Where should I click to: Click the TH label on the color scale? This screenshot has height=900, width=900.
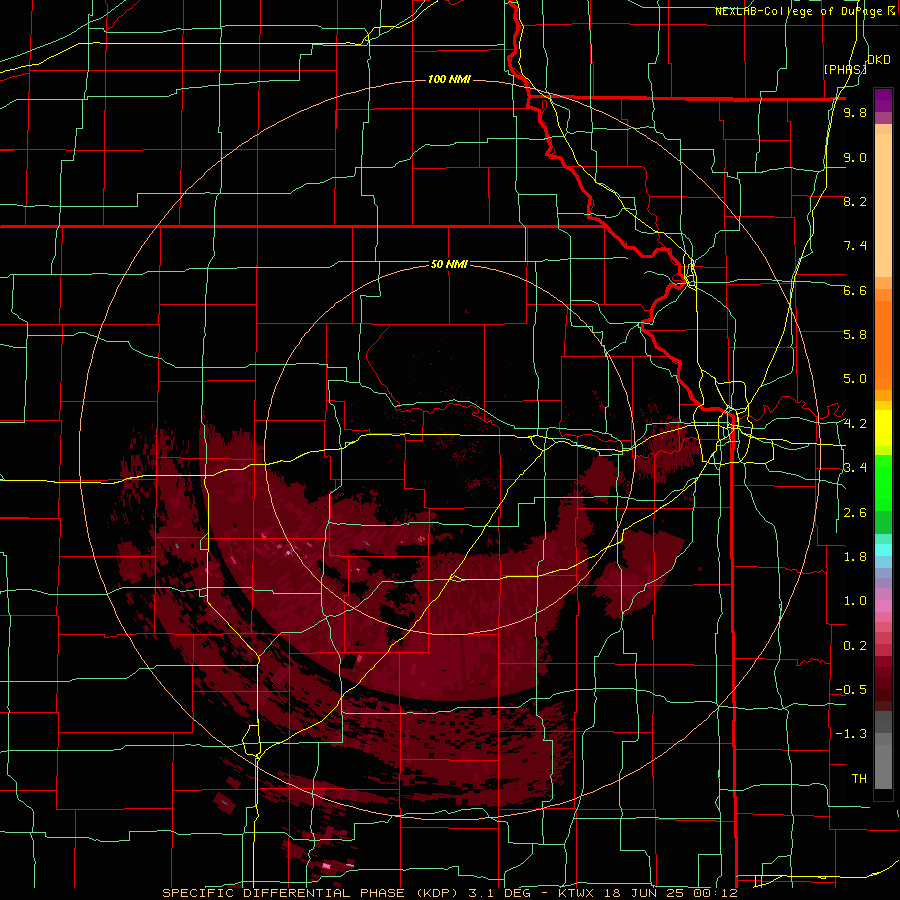859,779
